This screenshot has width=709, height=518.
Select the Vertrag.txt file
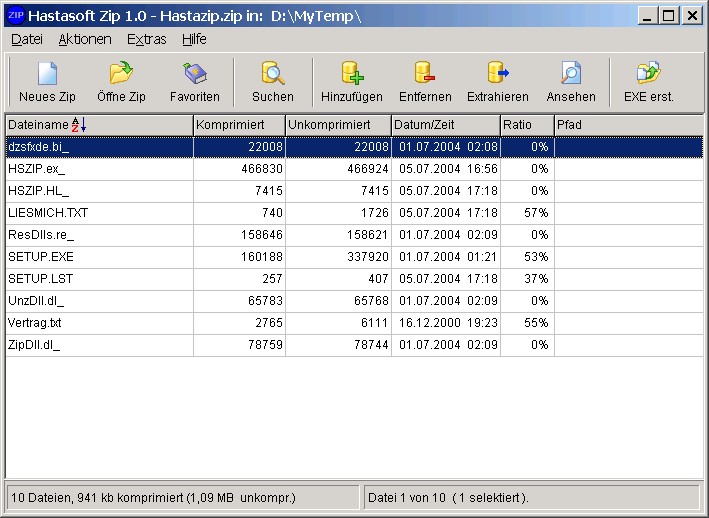34,323
